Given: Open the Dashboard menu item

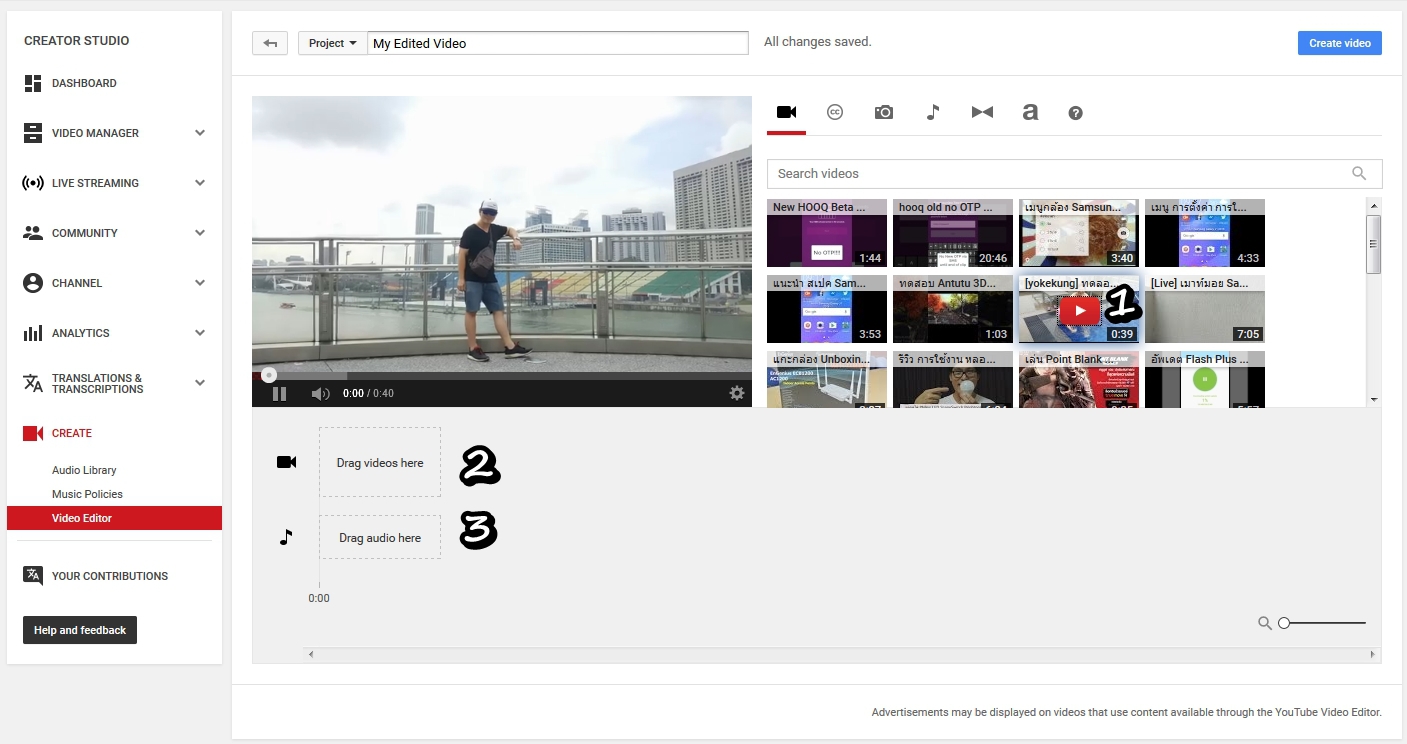Looking at the screenshot, I should click(84, 83).
